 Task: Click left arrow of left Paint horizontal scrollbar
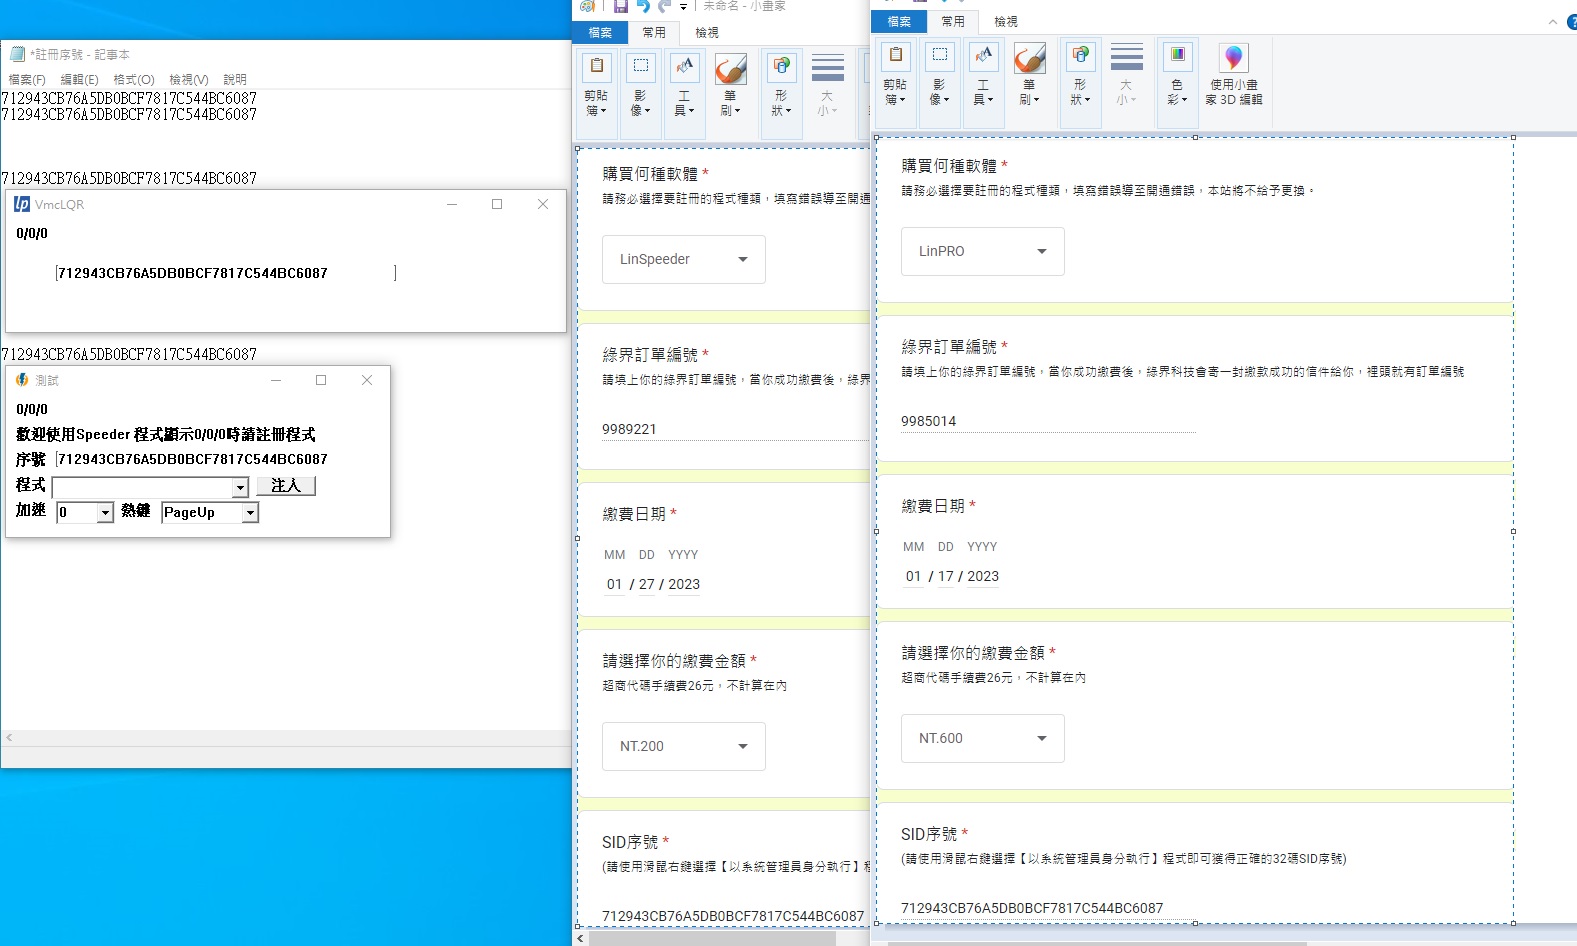[x=581, y=938]
